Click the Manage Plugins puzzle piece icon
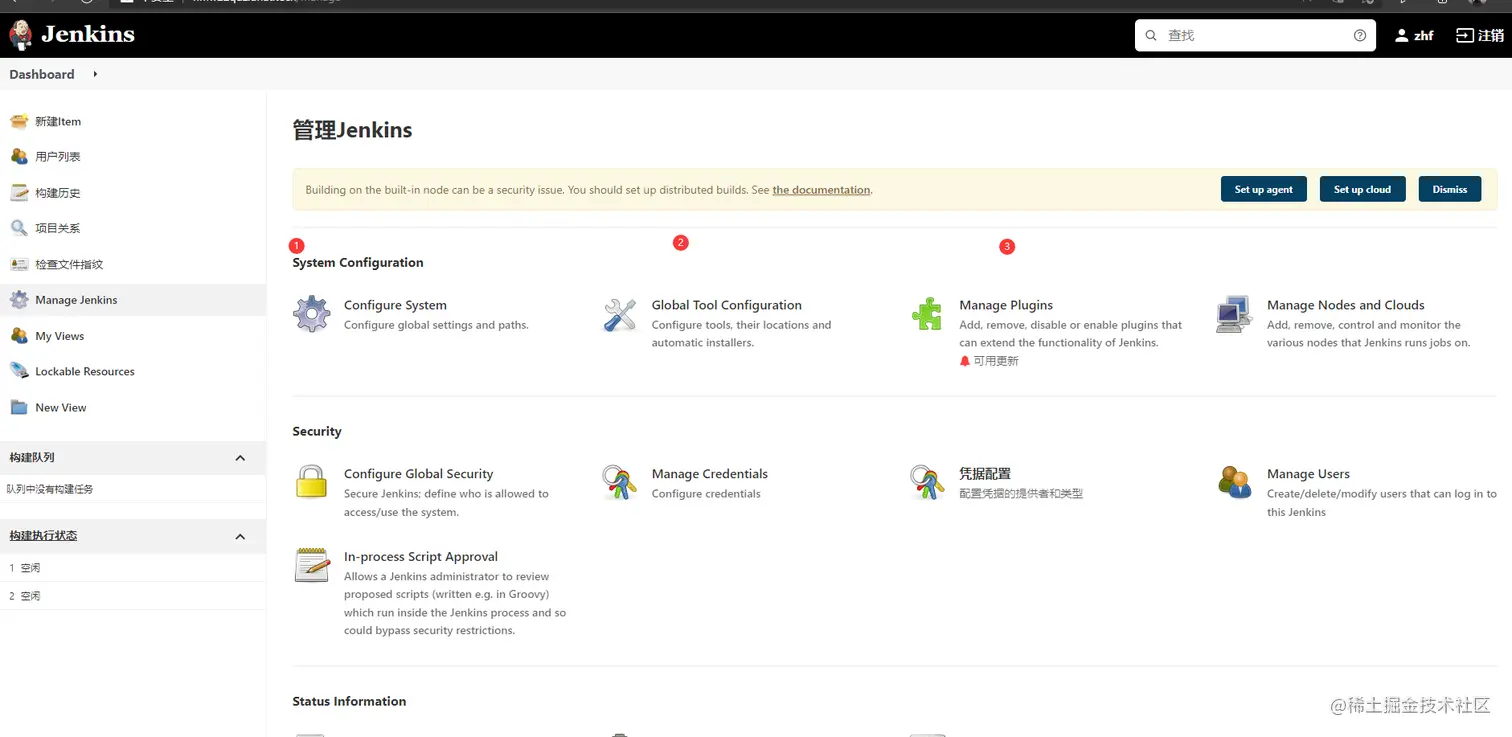Image resolution: width=1512 pixels, height=737 pixels. pyautogui.click(x=927, y=314)
